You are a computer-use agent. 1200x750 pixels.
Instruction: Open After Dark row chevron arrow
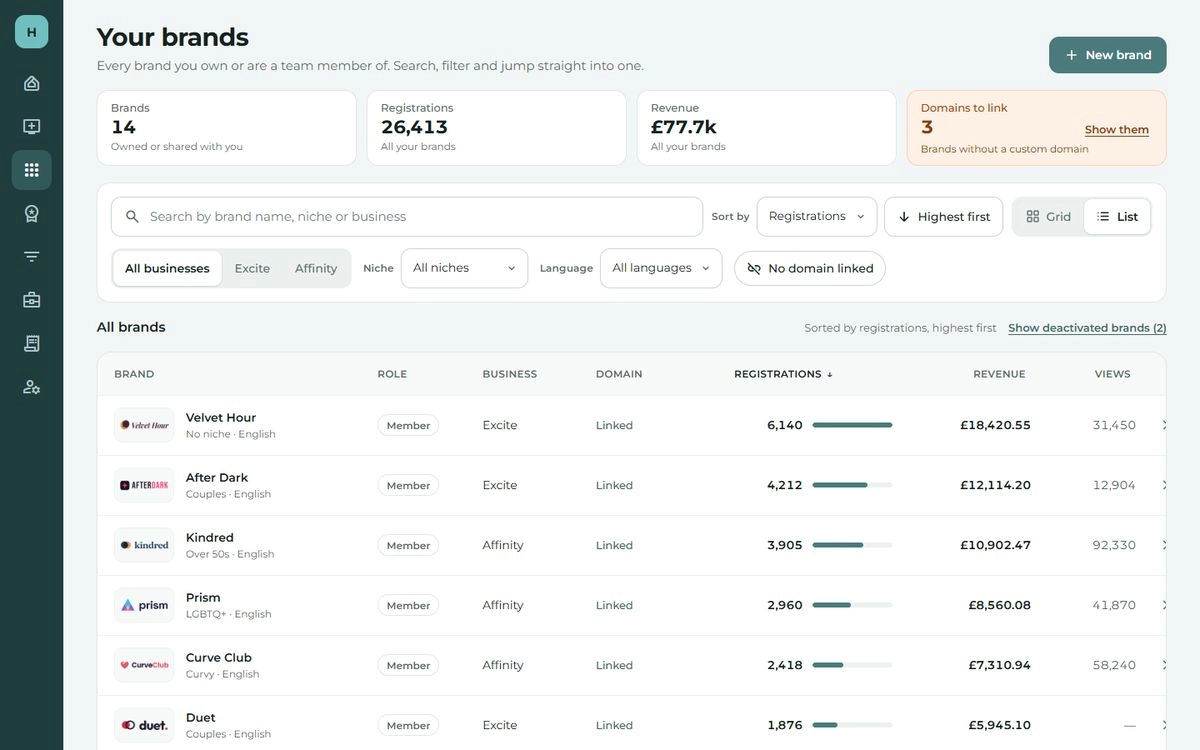pos(1164,485)
